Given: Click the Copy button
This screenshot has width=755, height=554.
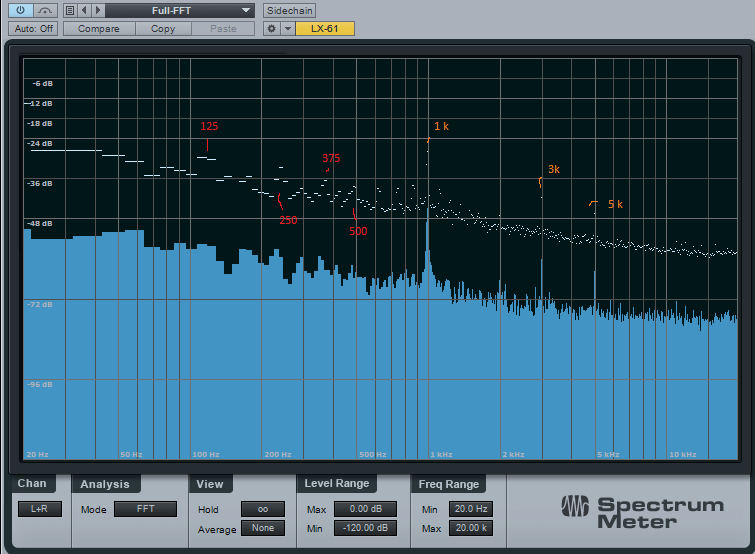Looking at the screenshot, I should 163,29.
